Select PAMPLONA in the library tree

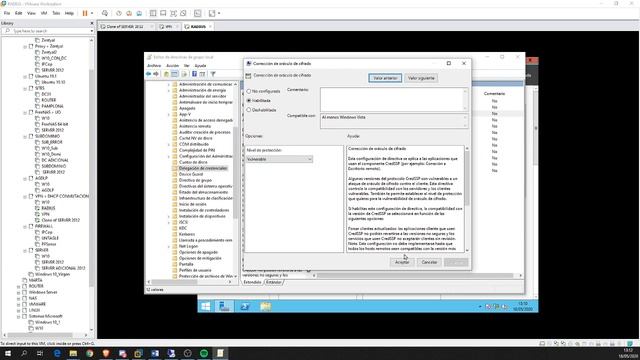click(x=52, y=106)
